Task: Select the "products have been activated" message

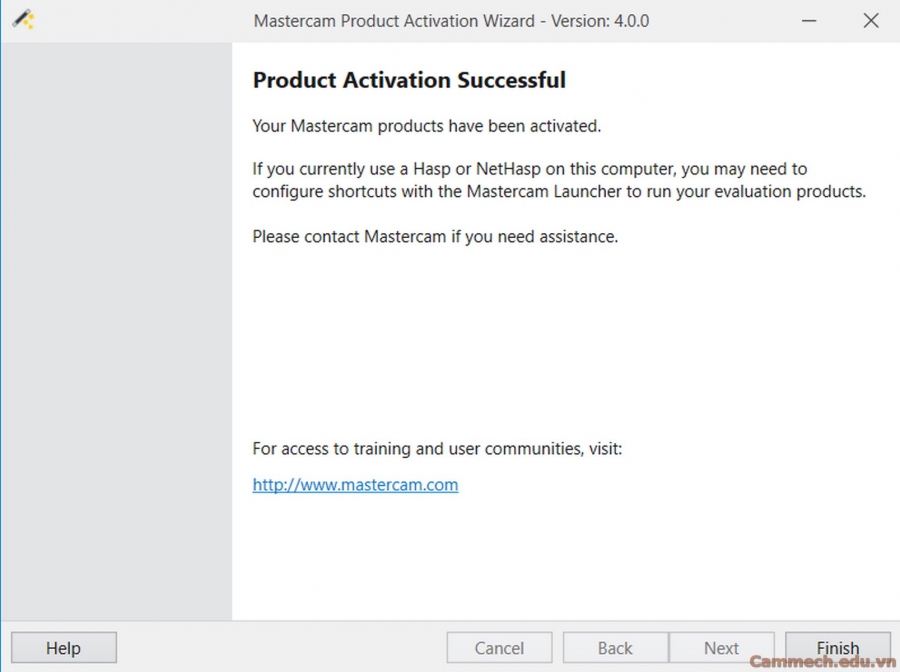Action: (x=426, y=126)
